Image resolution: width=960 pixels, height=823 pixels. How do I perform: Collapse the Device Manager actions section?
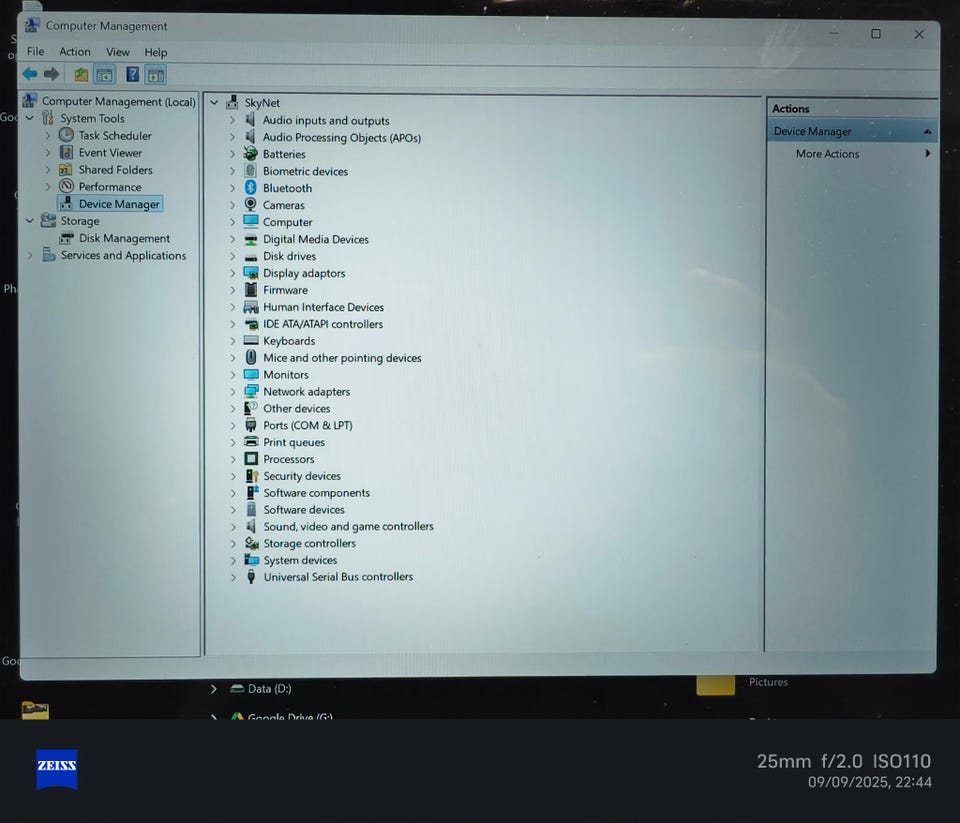[x=928, y=131]
